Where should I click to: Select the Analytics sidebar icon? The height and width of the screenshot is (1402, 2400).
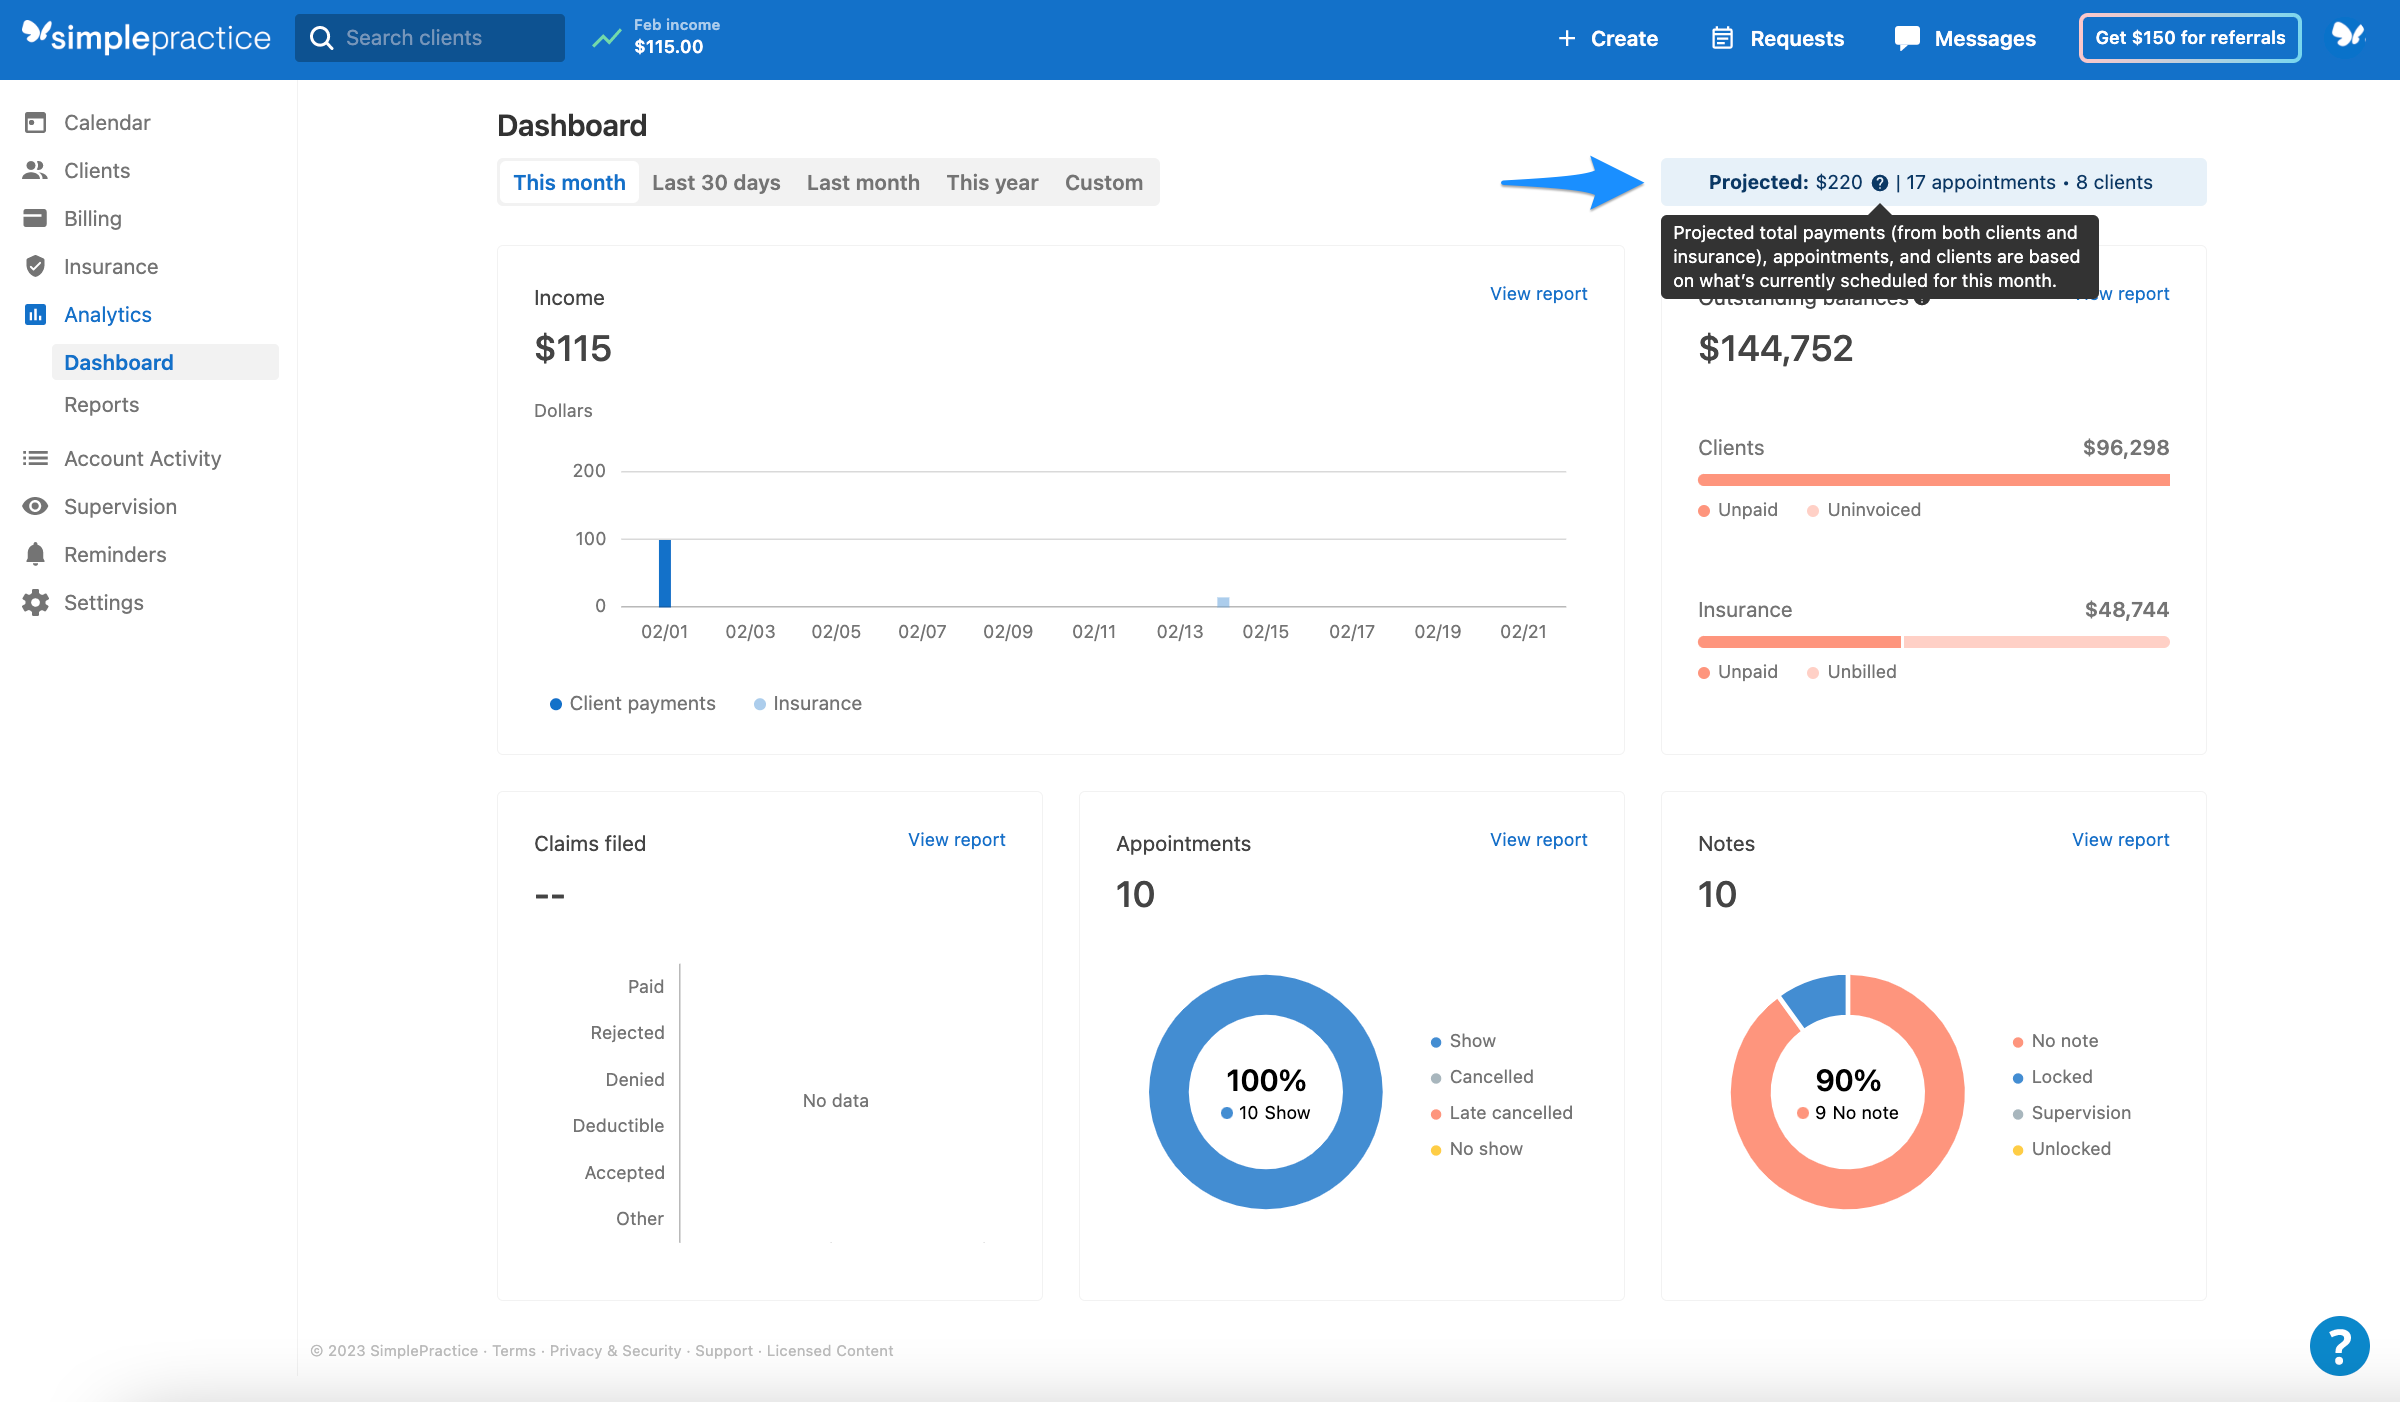click(x=36, y=314)
